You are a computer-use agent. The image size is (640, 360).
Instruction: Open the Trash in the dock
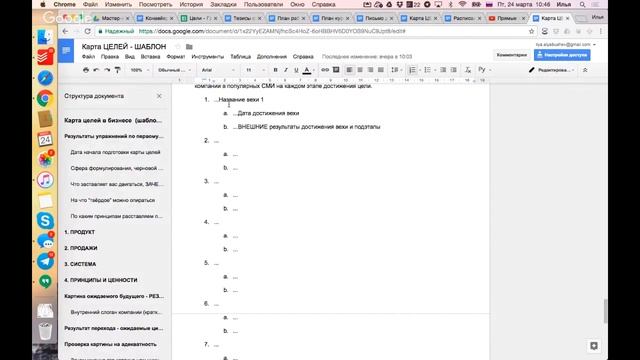point(45,331)
